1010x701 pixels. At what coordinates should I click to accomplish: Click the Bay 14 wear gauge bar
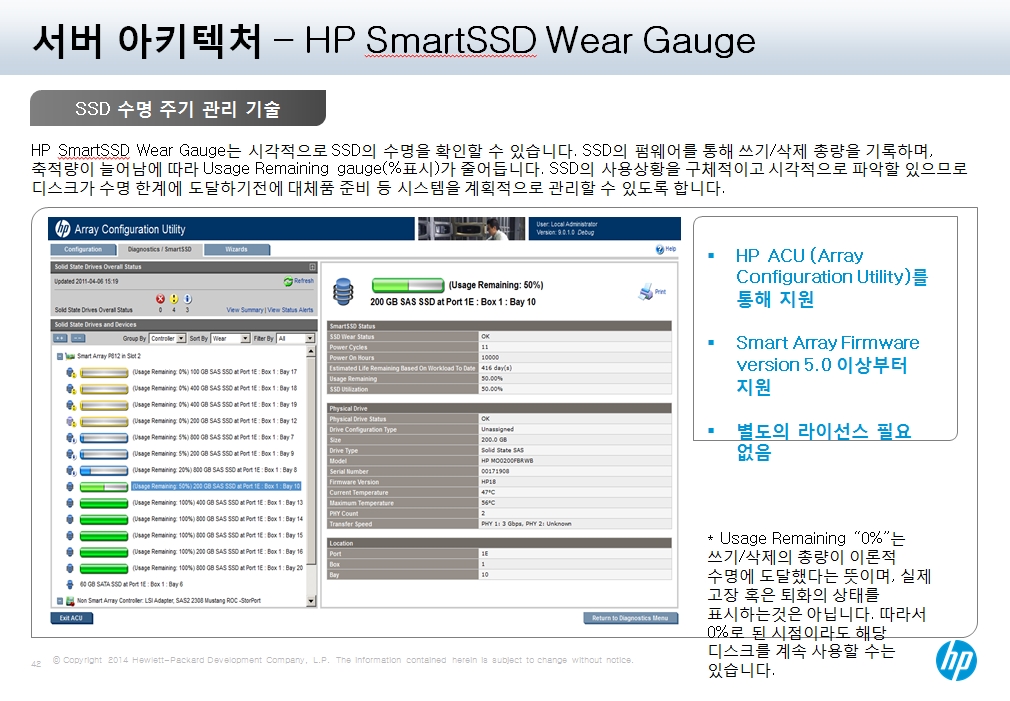pos(104,519)
